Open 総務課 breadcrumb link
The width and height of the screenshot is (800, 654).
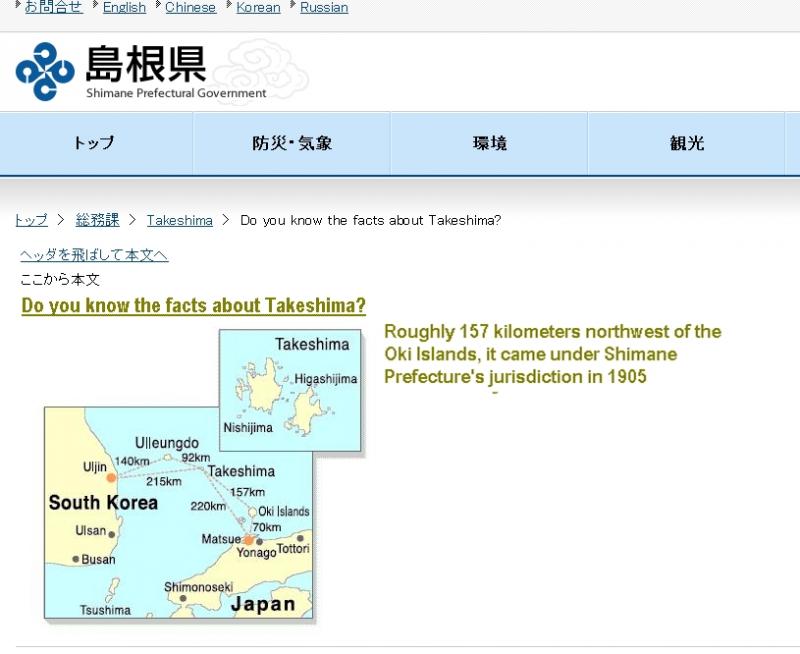[97, 220]
